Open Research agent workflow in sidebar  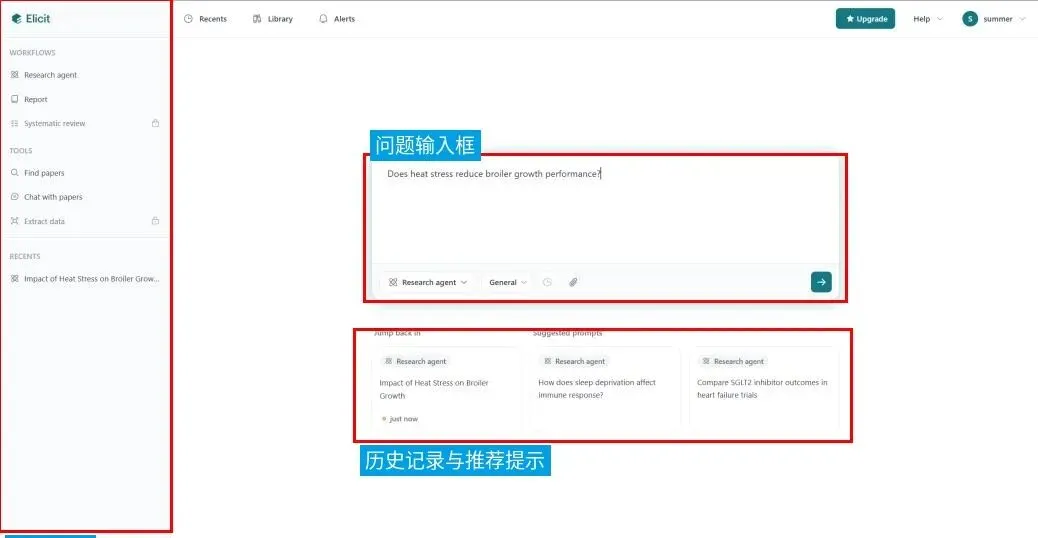tap(50, 75)
